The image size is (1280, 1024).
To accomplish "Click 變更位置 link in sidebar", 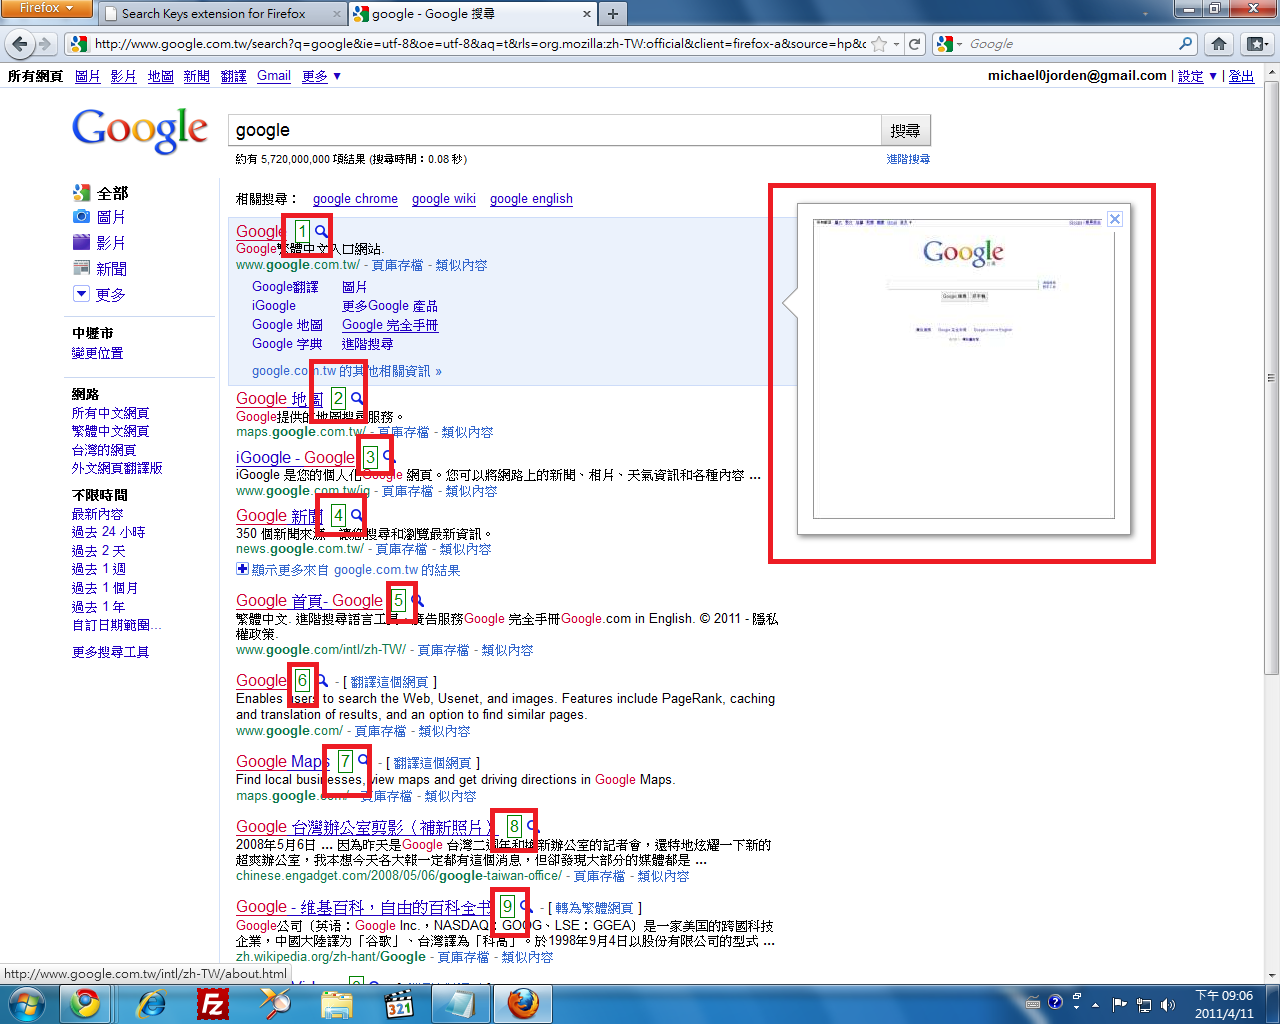I will (97, 353).
